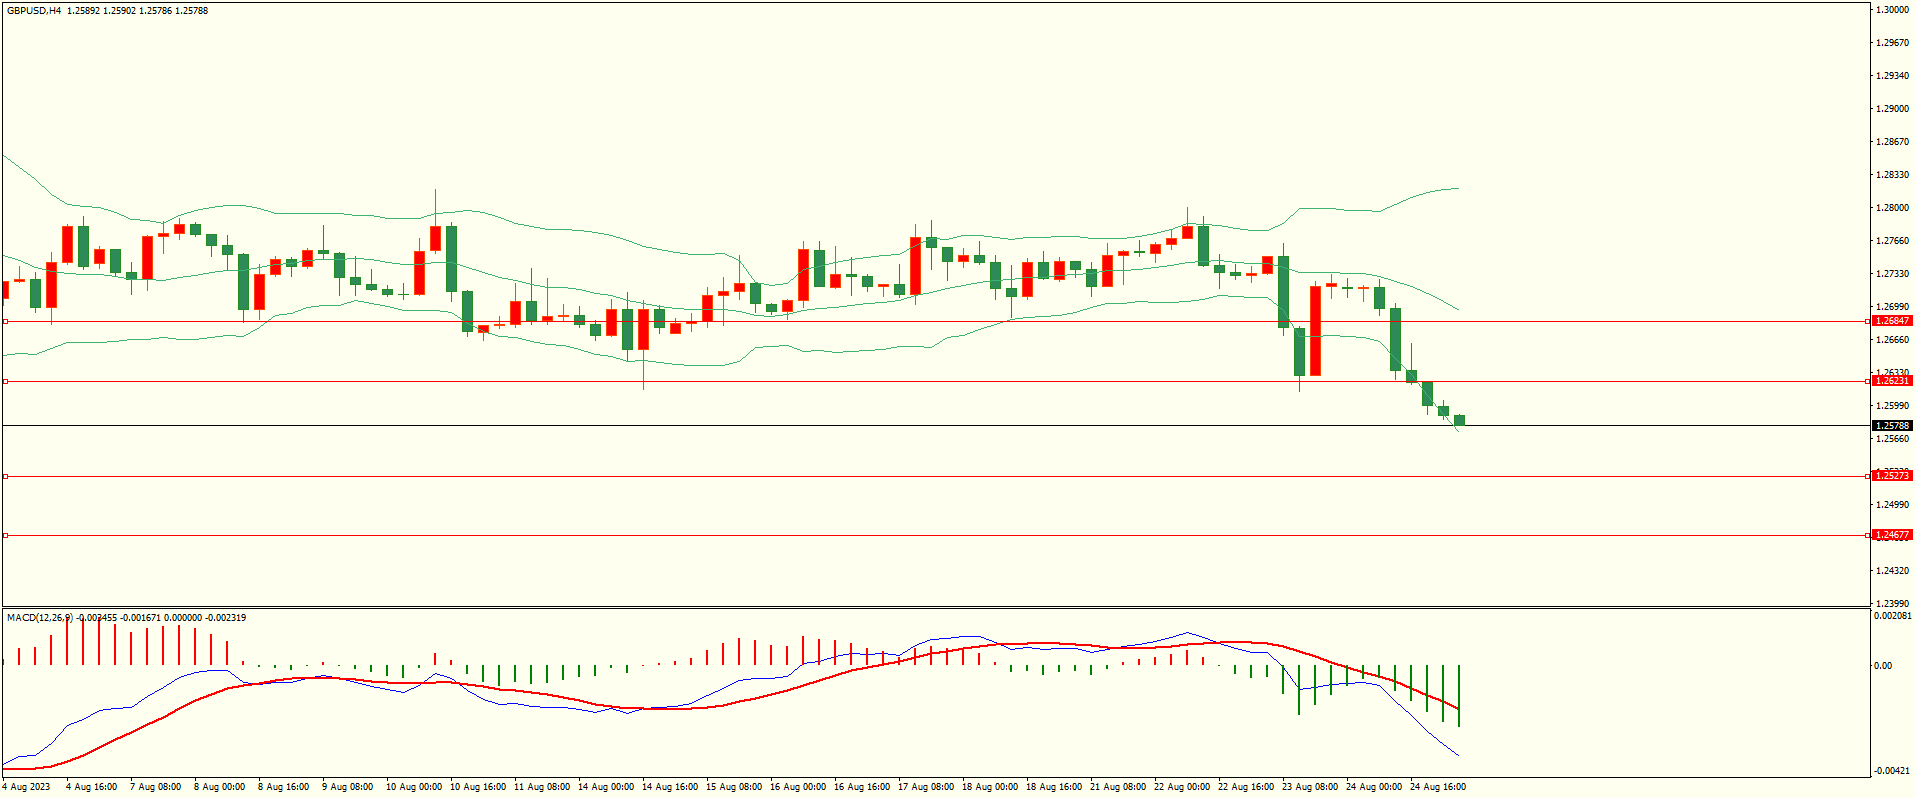Select the '22 Aug 00:00' time axis label

1182,787
